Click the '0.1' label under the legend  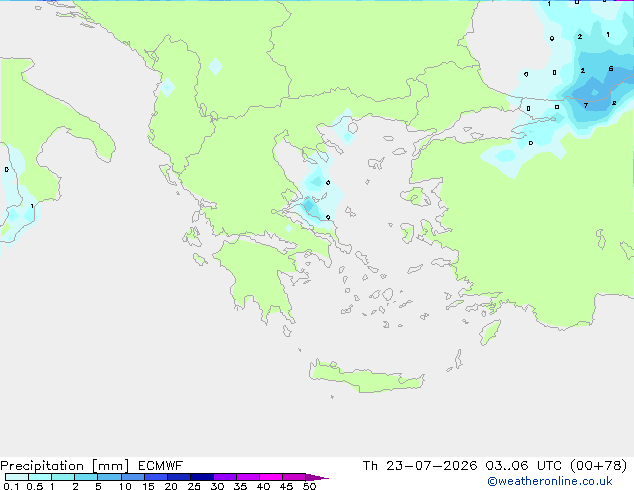click(11, 486)
